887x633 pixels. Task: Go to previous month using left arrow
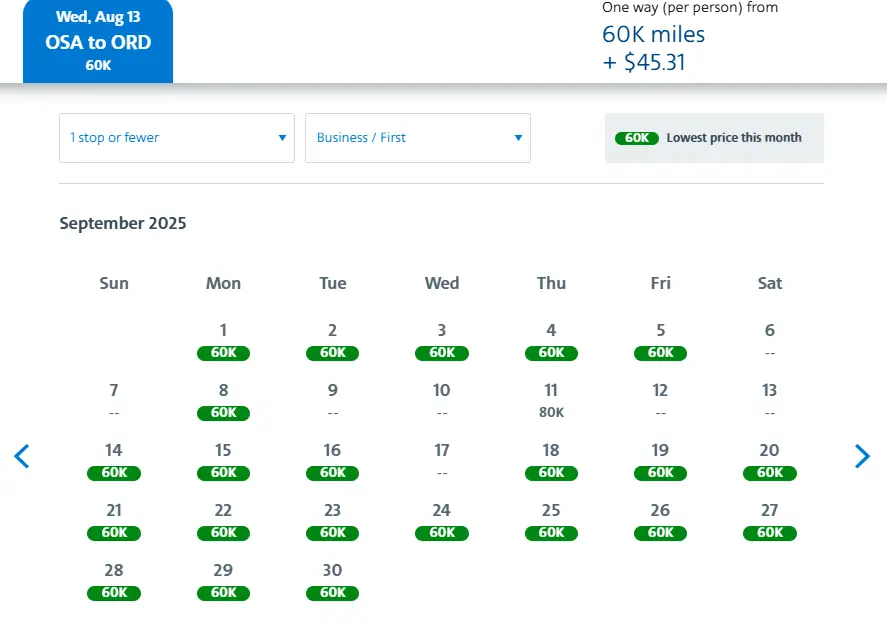22,457
